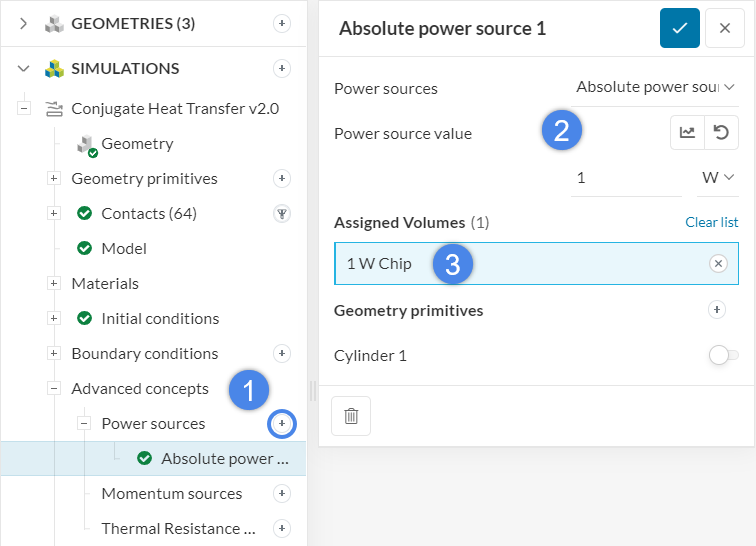The image size is (756, 546).
Task: Click the Geometry node icon
Action: pos(87,146)
